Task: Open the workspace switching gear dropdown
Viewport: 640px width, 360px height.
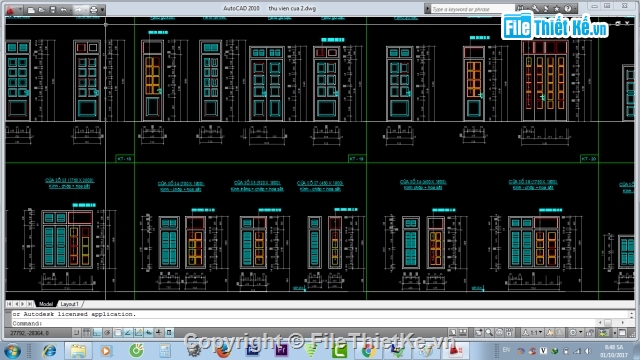Action: [x=575, y=333]
